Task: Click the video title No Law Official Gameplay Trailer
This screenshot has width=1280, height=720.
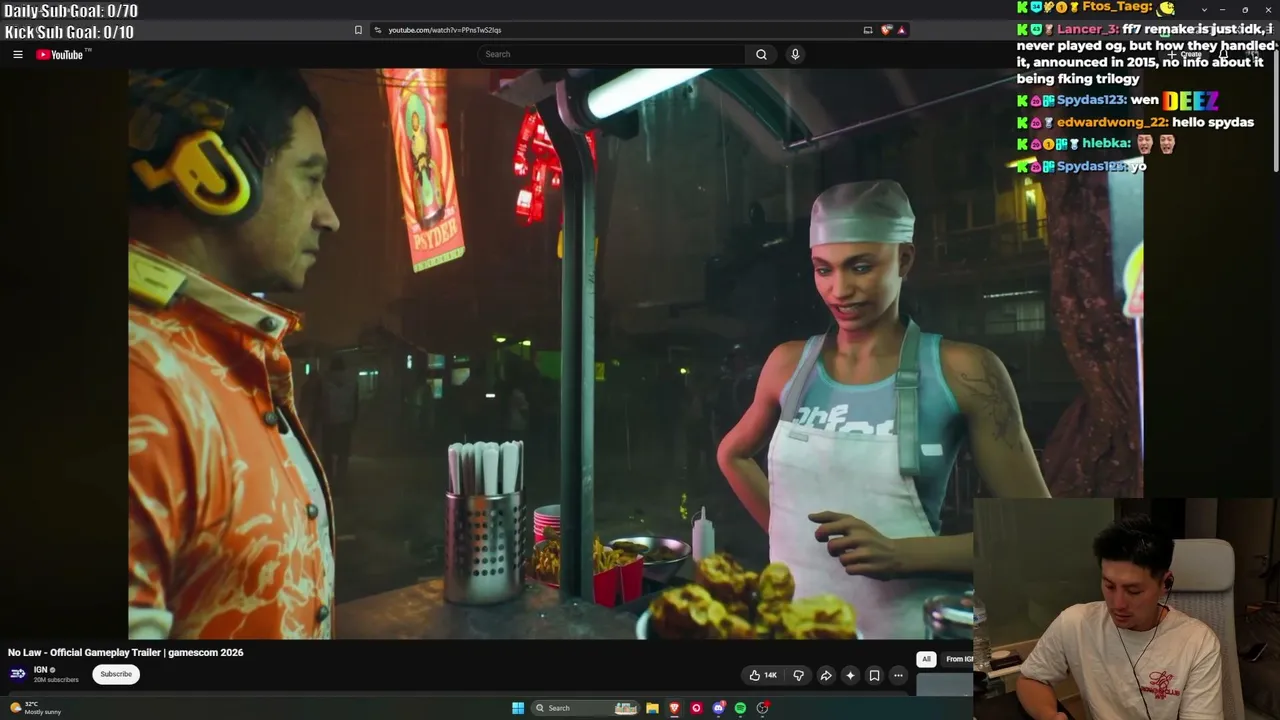Action: (126, 652)
